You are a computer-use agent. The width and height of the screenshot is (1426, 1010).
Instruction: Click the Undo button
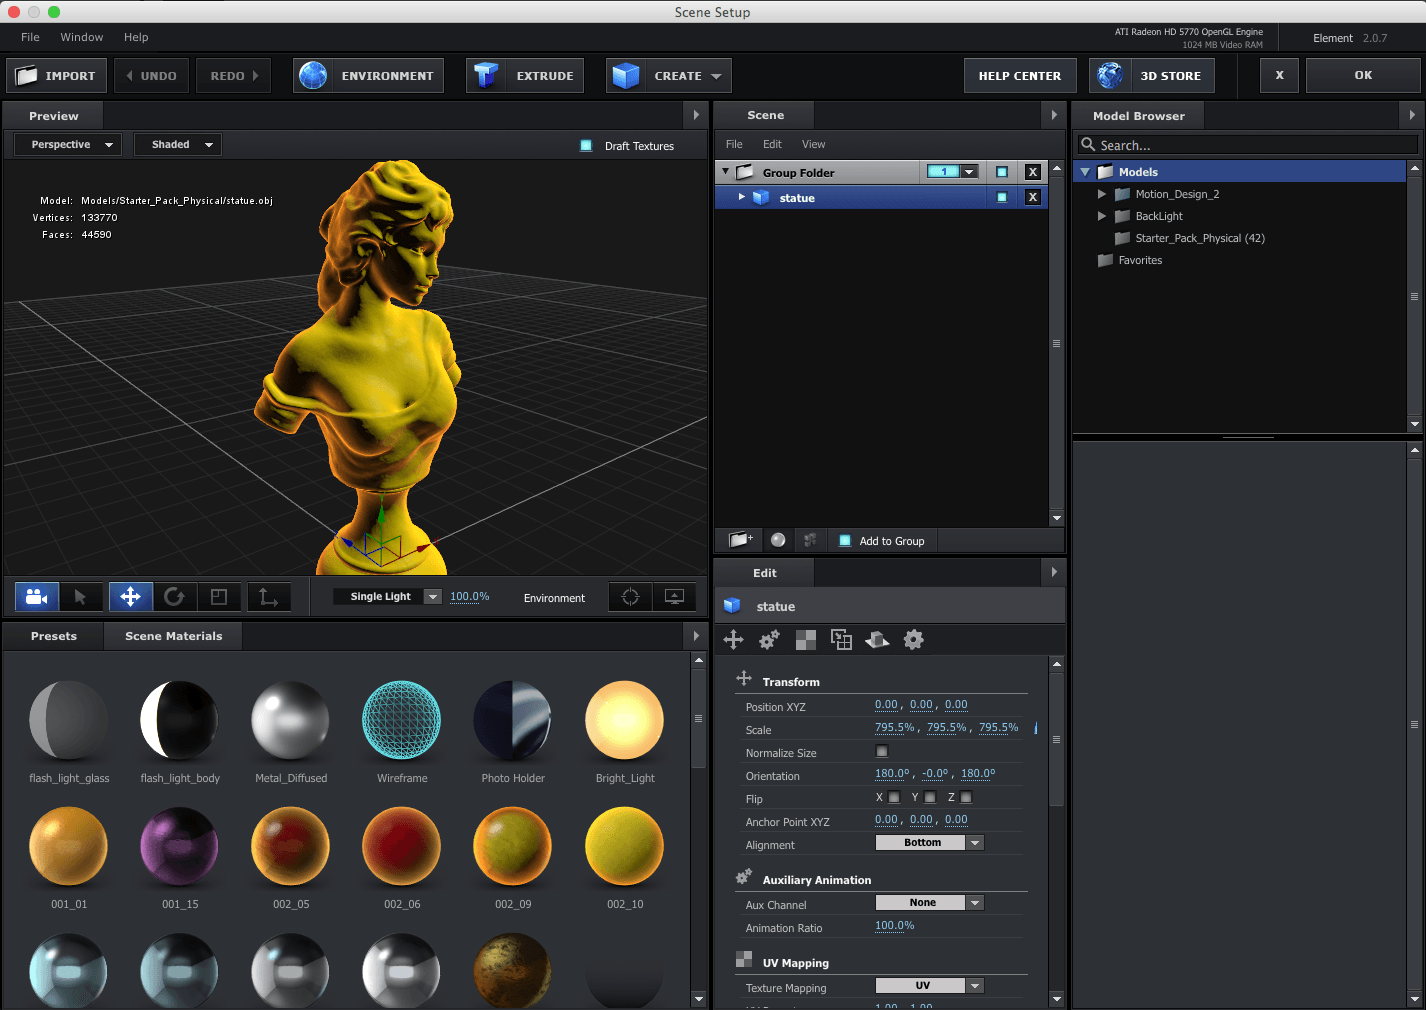pos(151,76)
